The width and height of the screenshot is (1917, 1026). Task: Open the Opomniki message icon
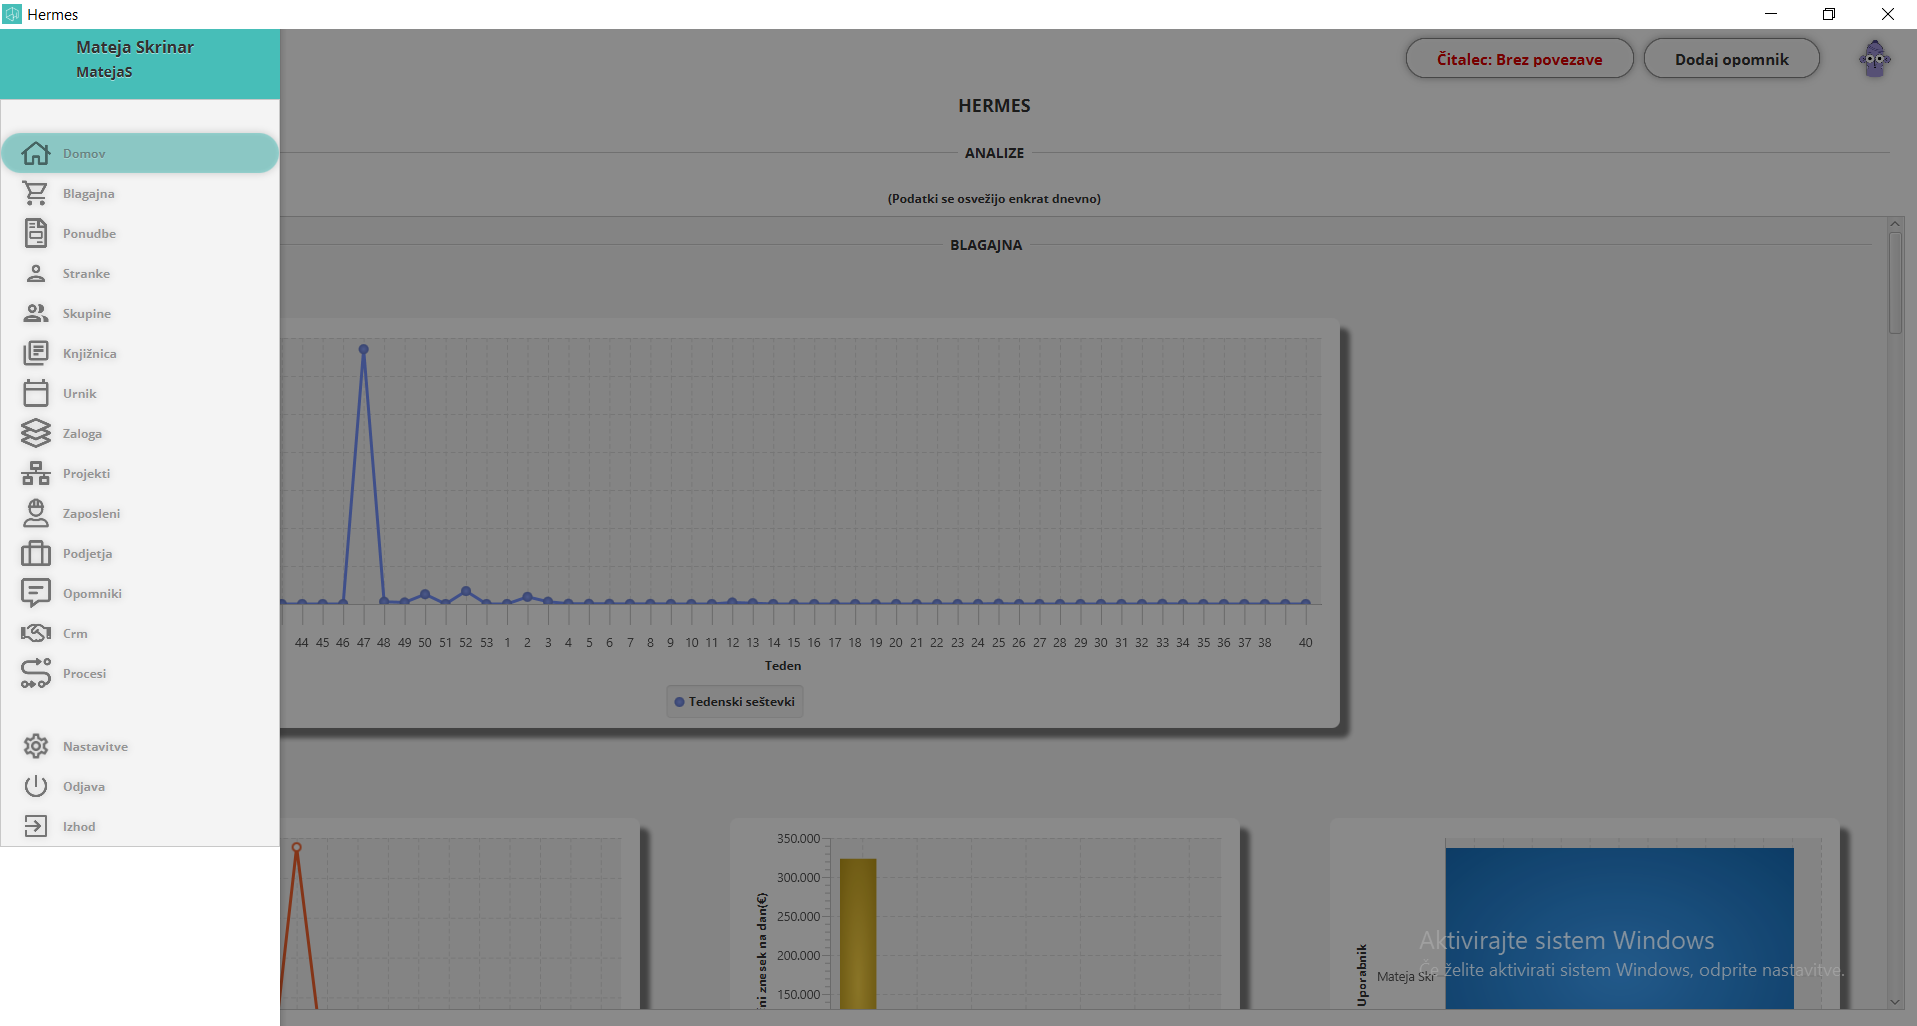point(36,593)
